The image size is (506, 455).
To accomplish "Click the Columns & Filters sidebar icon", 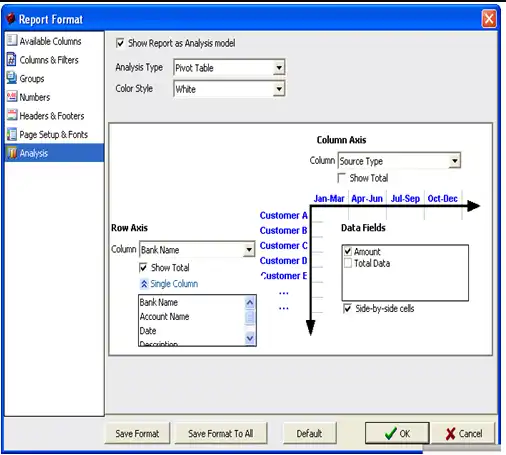I will pyautogui.click(x=11, y=59).
